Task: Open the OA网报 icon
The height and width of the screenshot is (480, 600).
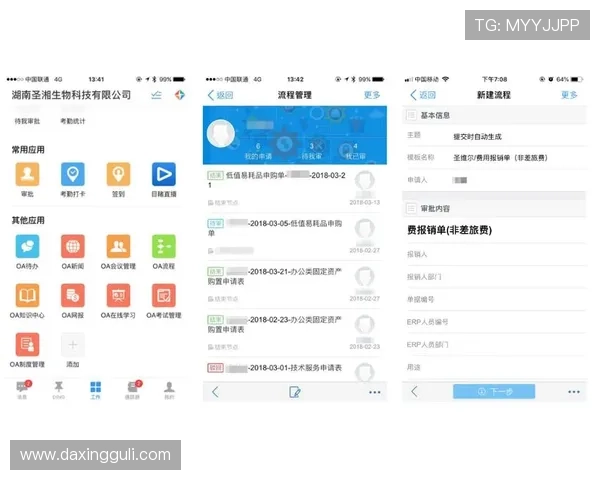Action: (x=73, y=295)
